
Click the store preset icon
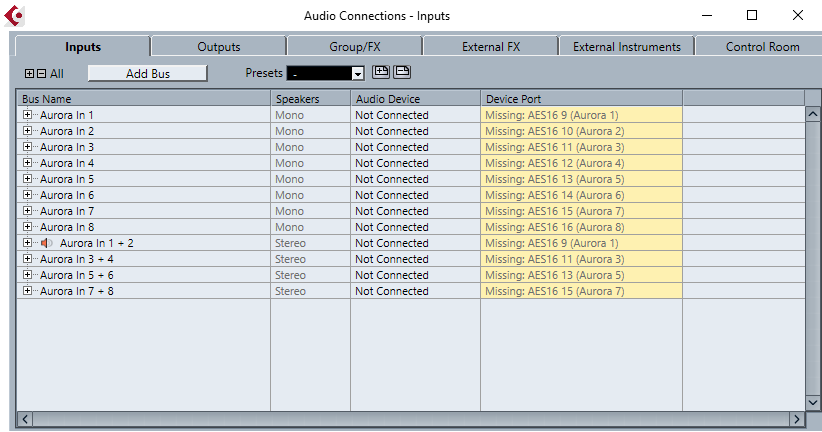381,72
